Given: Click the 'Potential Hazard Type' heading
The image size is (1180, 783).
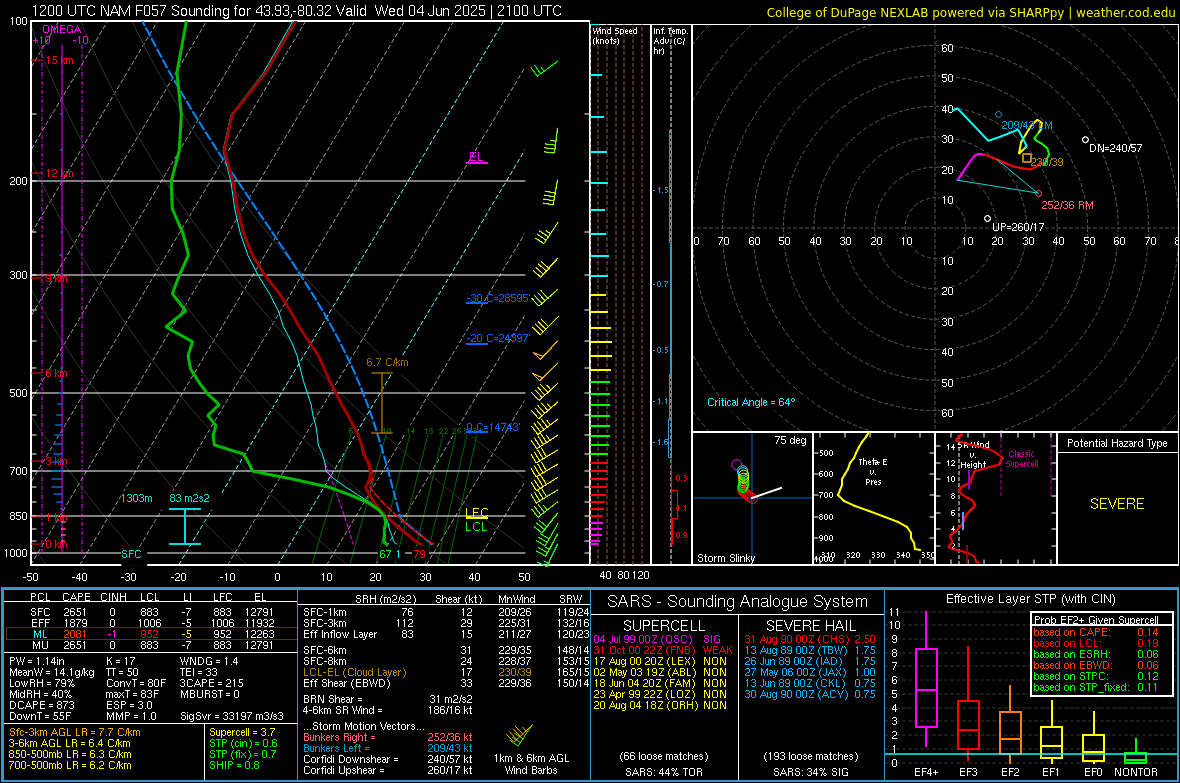Looking at the screenshot, I should tap(1117, 443).
